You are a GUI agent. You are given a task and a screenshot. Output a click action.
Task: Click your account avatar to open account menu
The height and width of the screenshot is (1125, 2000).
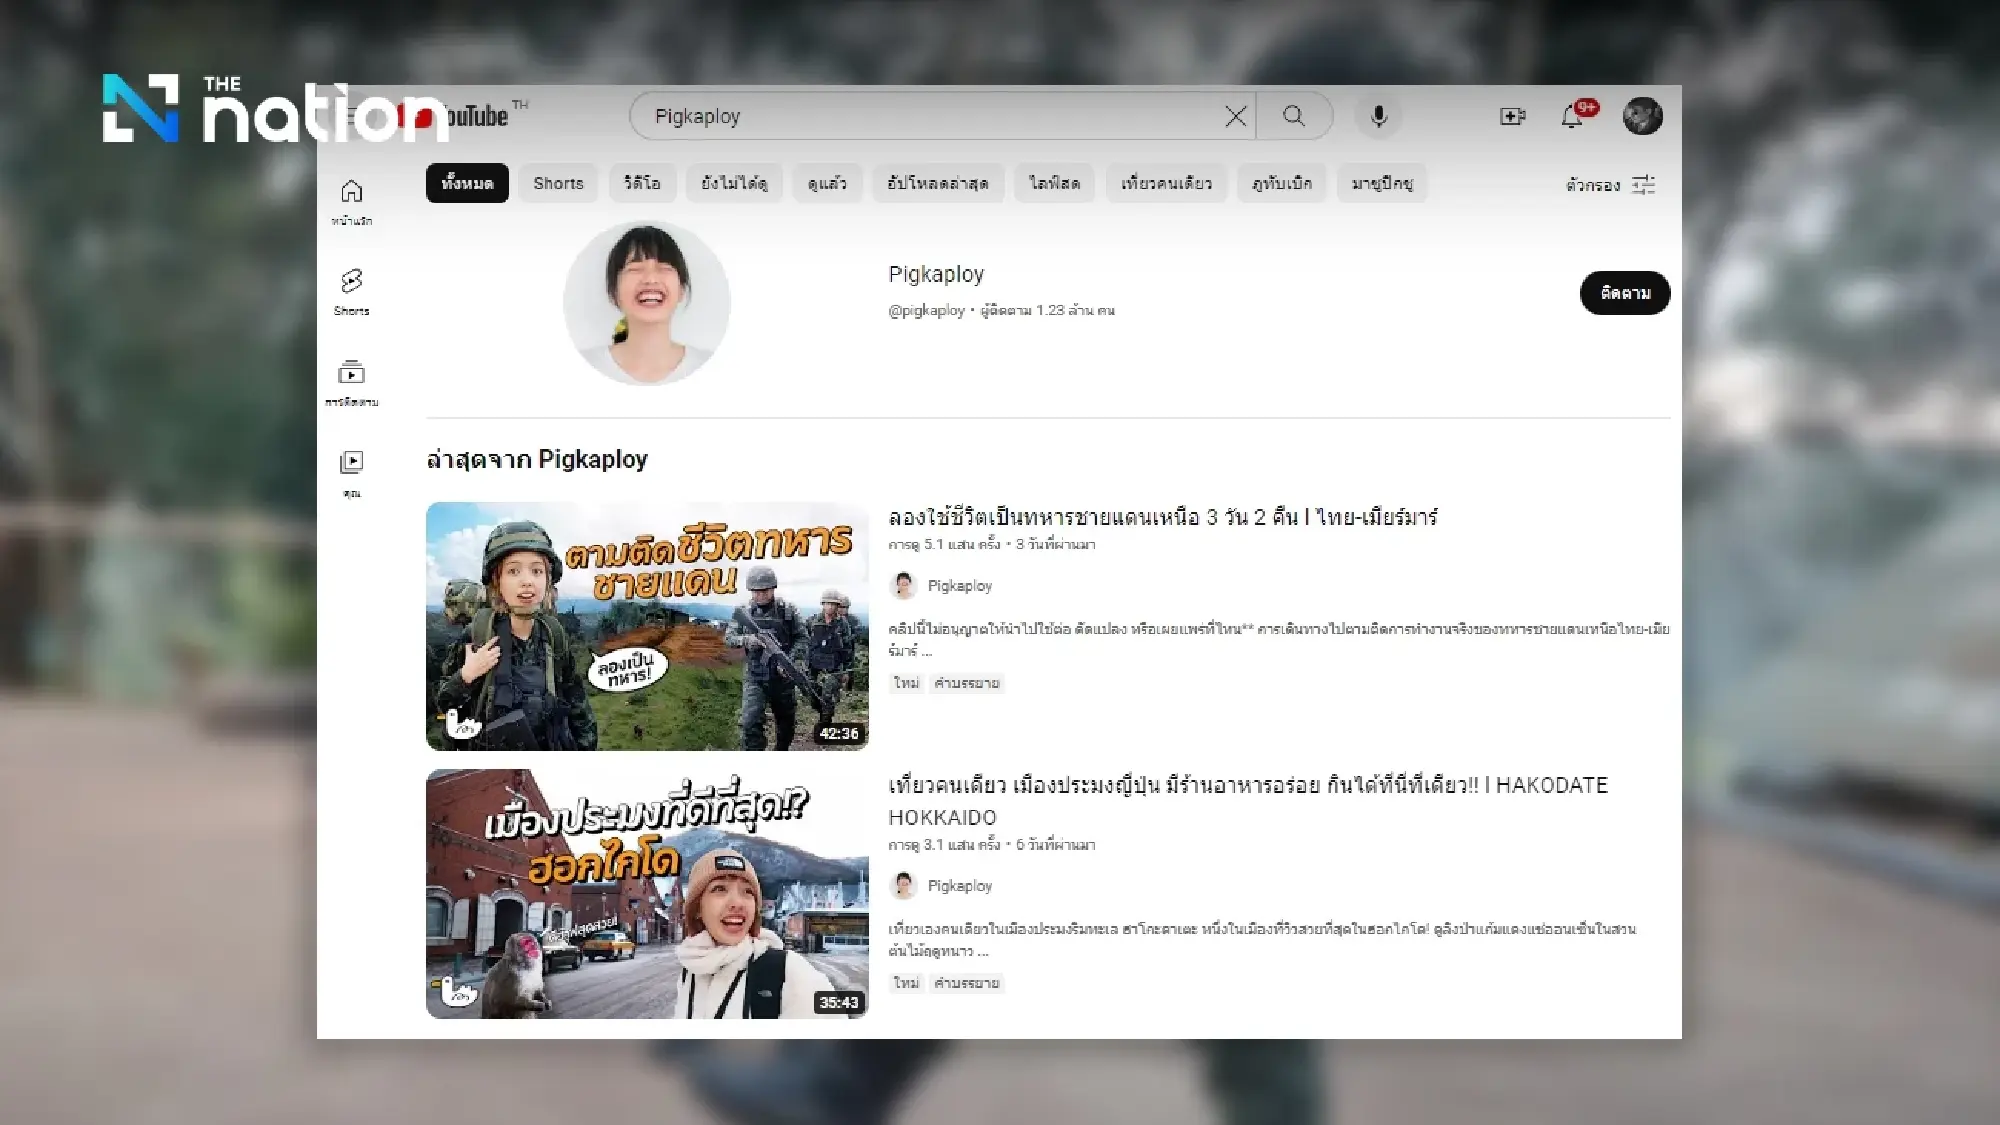1644,116
